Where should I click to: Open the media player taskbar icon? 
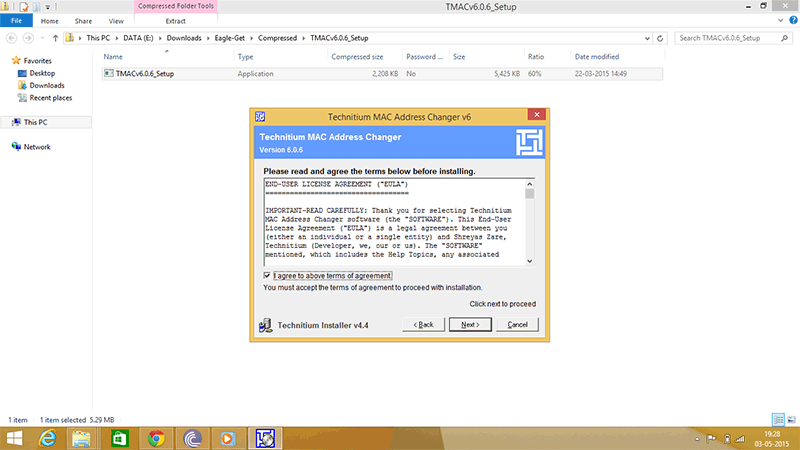pos(228,437)
